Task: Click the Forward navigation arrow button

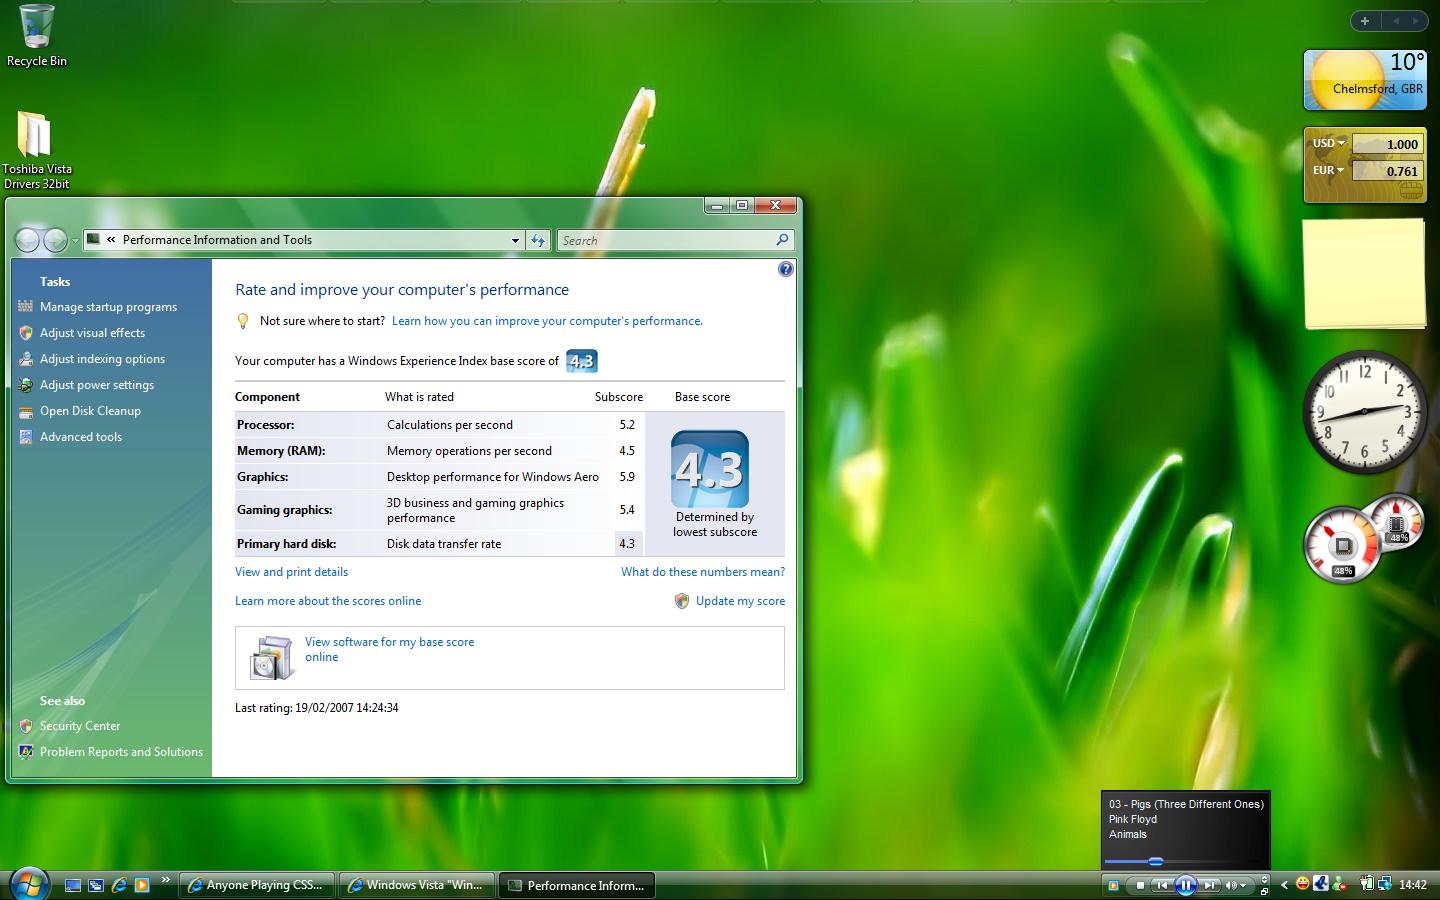Action: point(56,240)
